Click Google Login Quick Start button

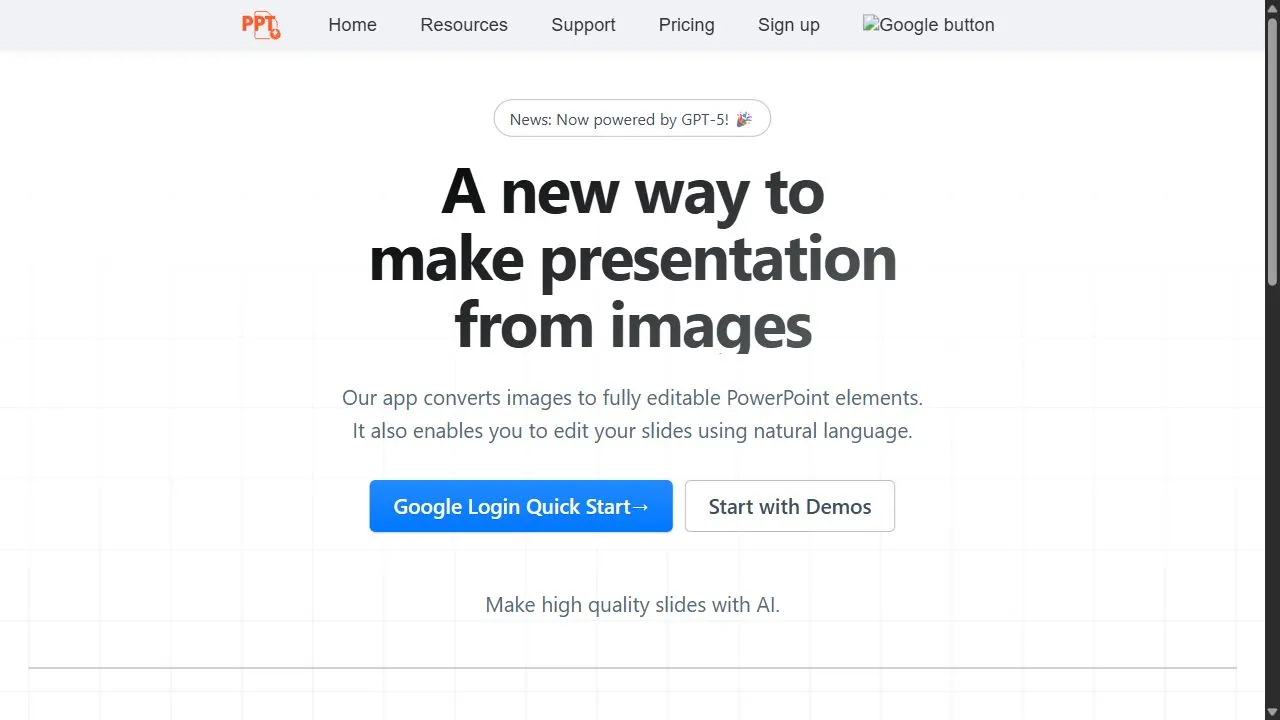point(521,506)
